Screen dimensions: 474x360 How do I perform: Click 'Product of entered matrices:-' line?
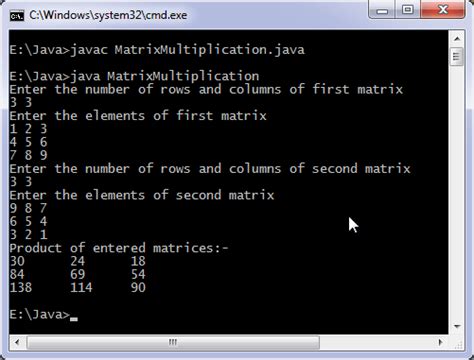click(x=119, y=248)
